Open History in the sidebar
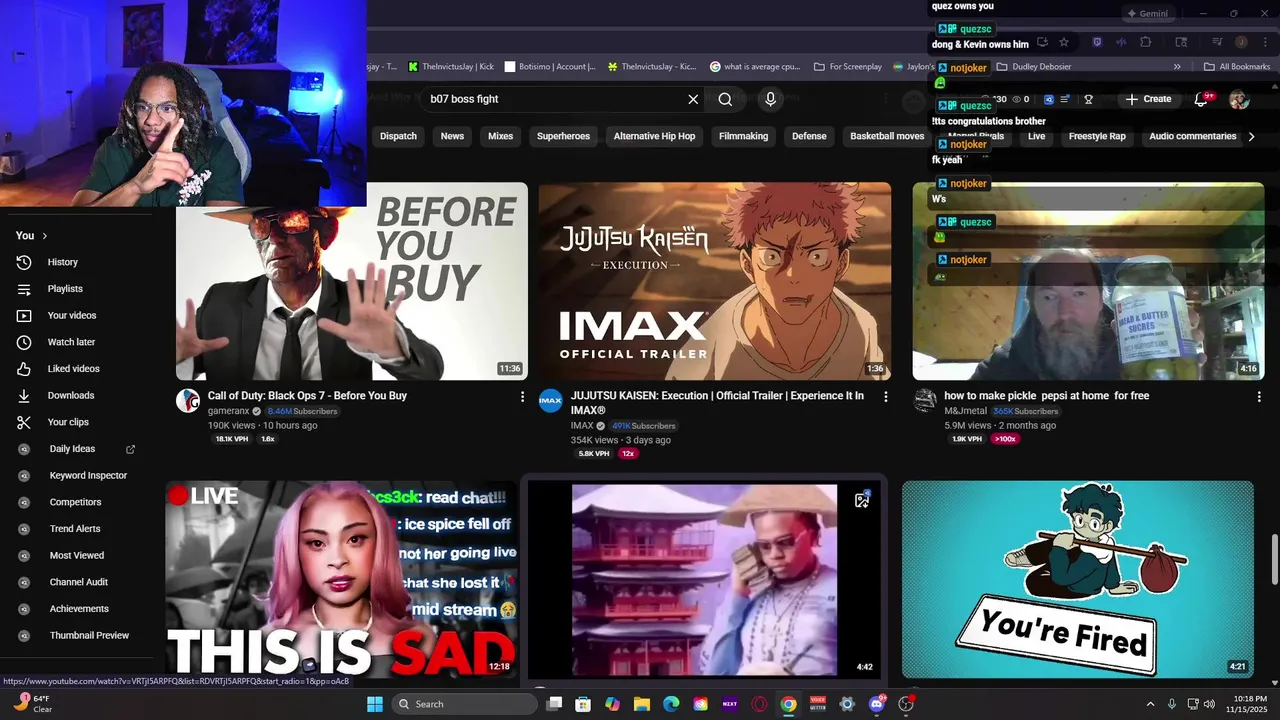Image resolution: width=1280 pixels, height=720 pixels. 62,262
